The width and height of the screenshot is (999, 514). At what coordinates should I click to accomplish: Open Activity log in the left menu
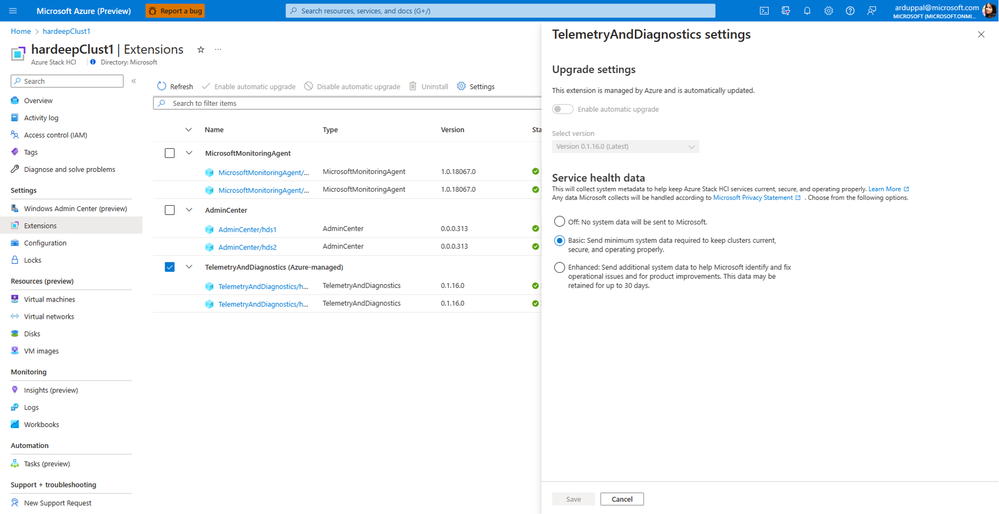41,118
